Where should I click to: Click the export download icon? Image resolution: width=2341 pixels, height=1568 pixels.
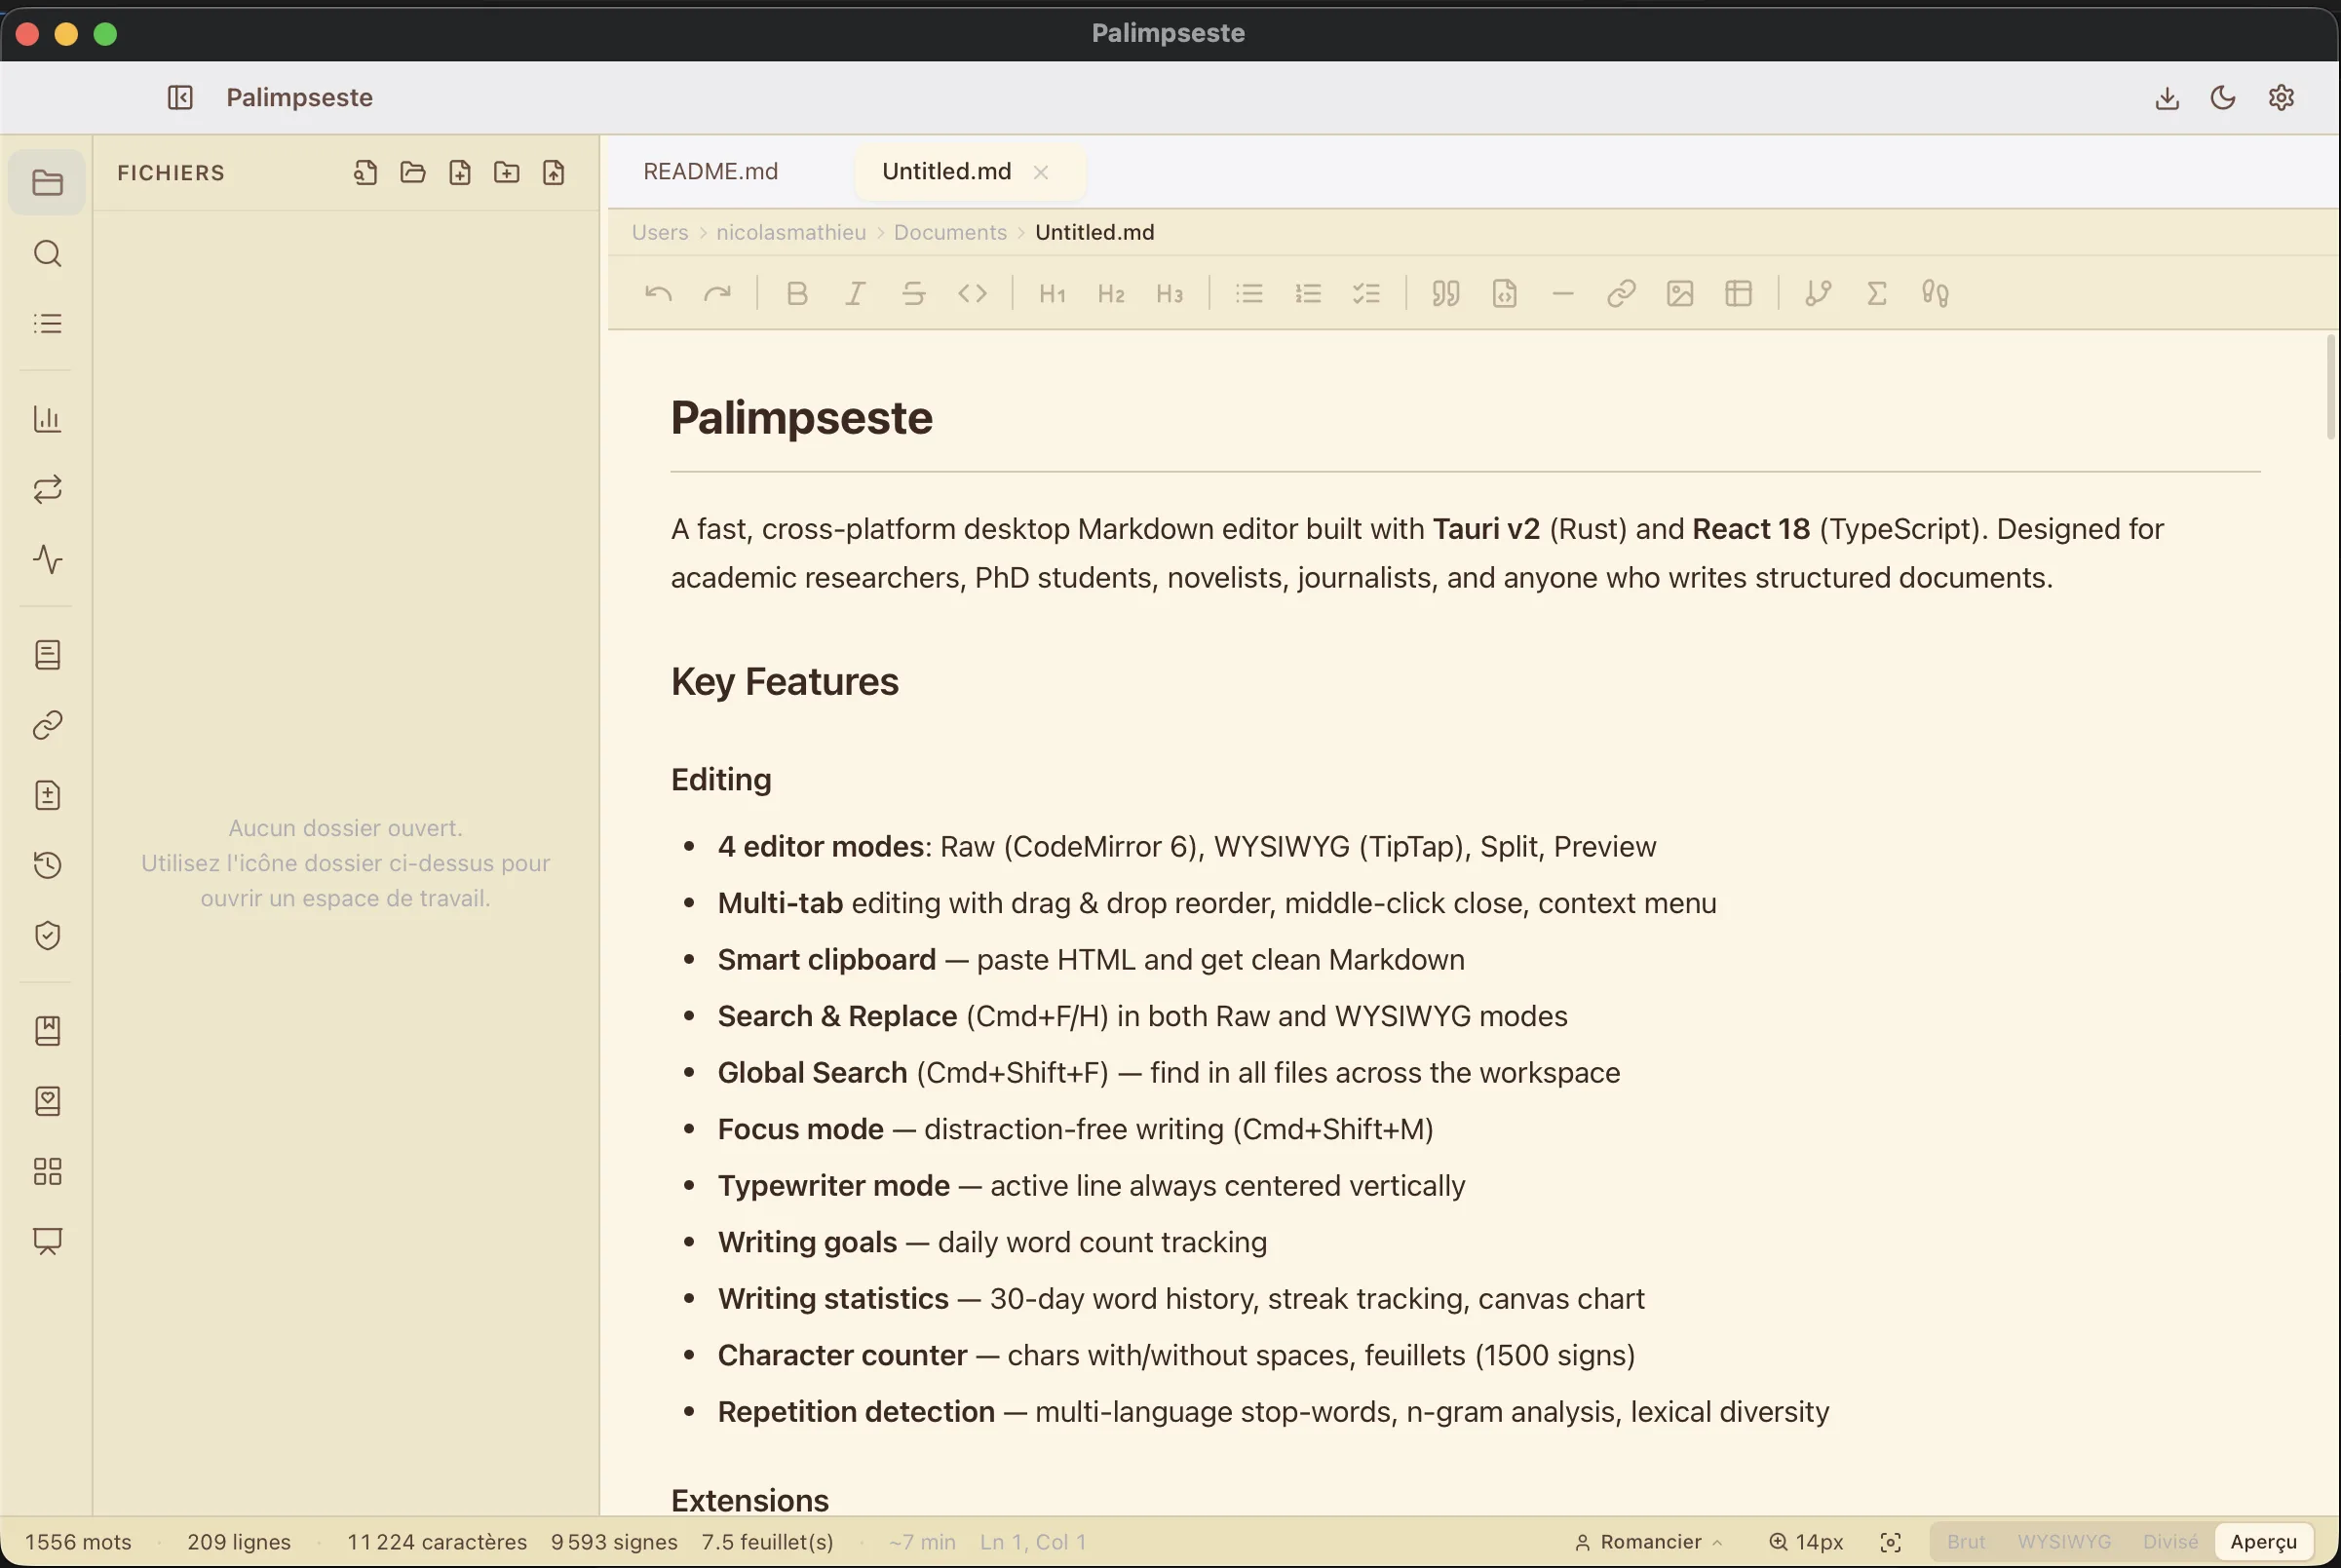tap(2167, 97)
